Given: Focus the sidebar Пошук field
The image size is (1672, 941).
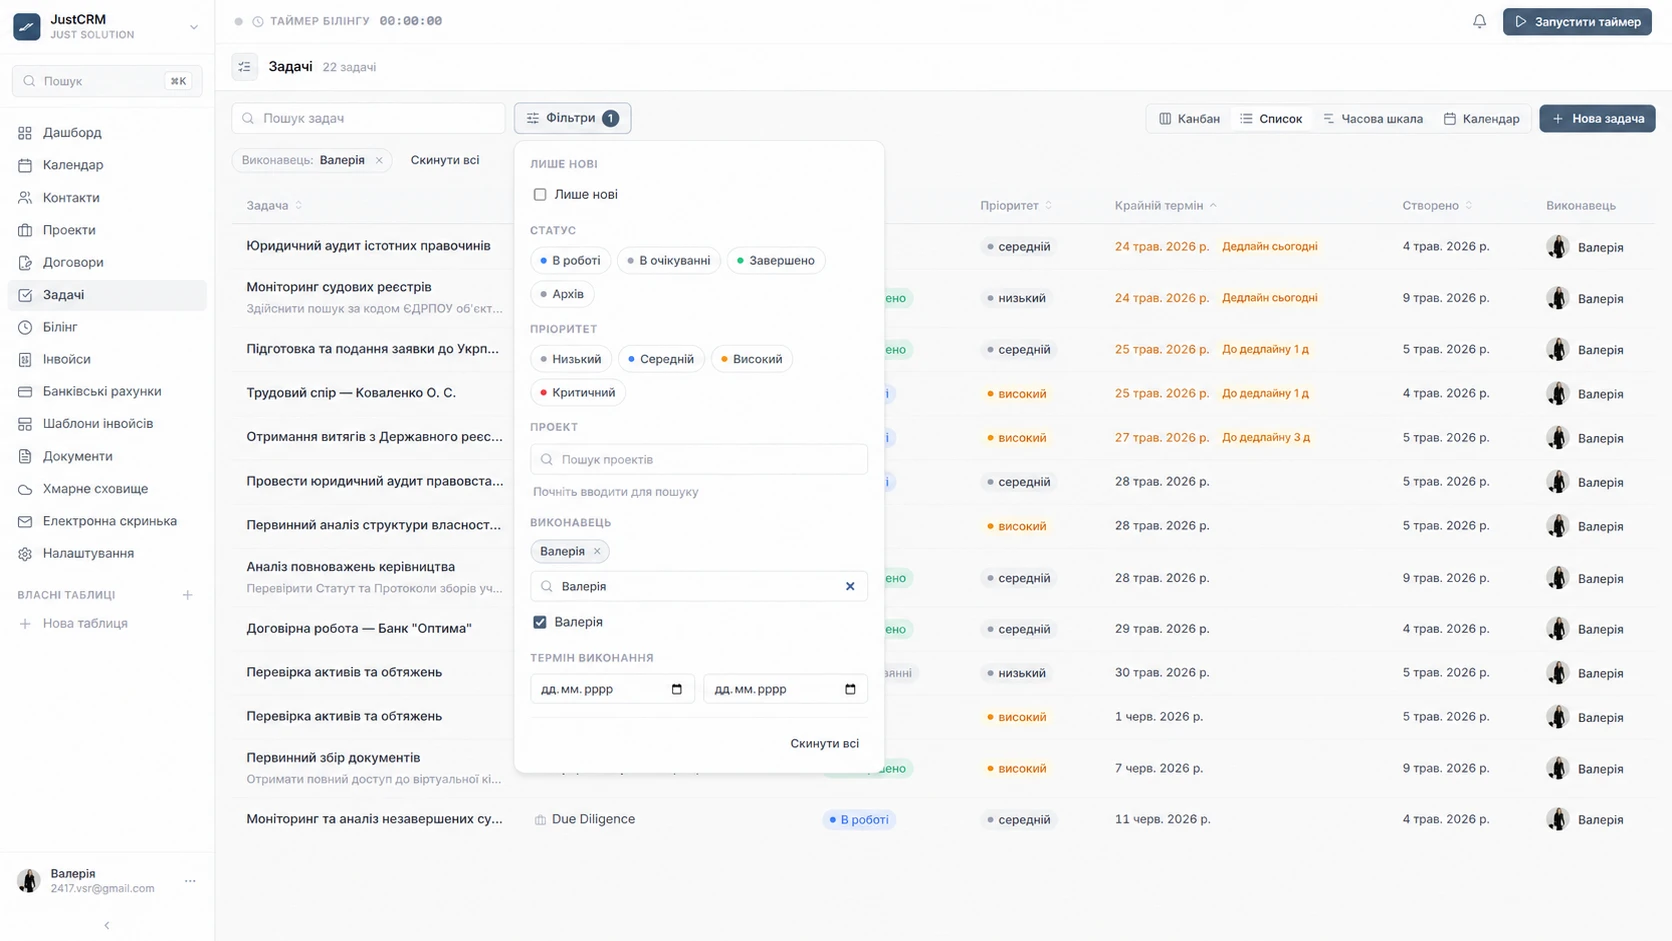Looking at the screenshot, I should coord(107,81).
